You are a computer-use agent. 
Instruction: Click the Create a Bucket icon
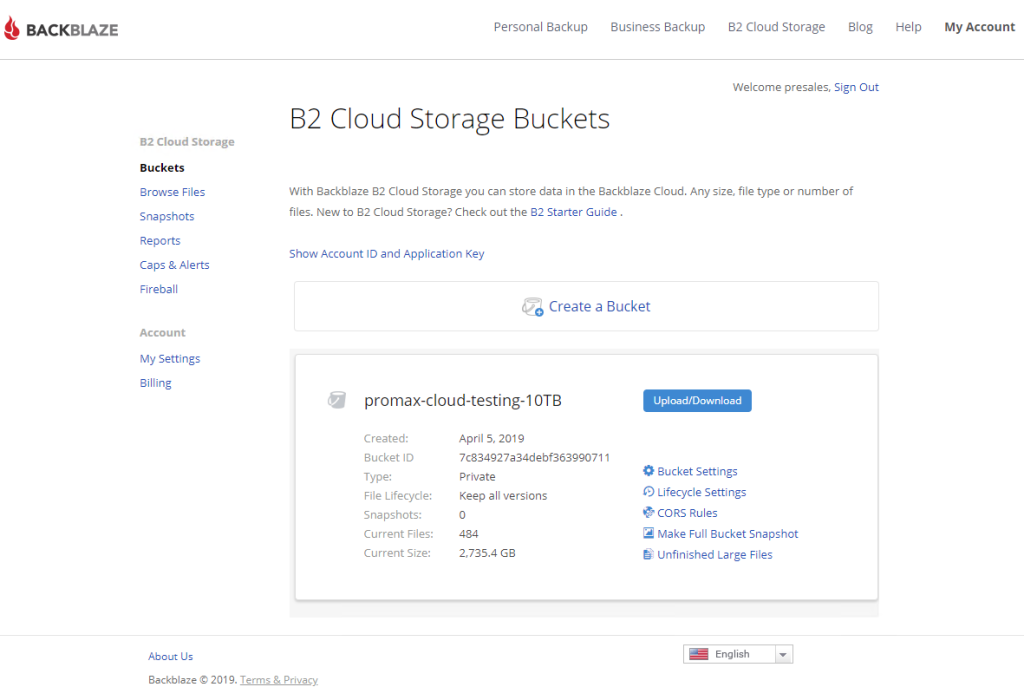(x=532, y=306)
